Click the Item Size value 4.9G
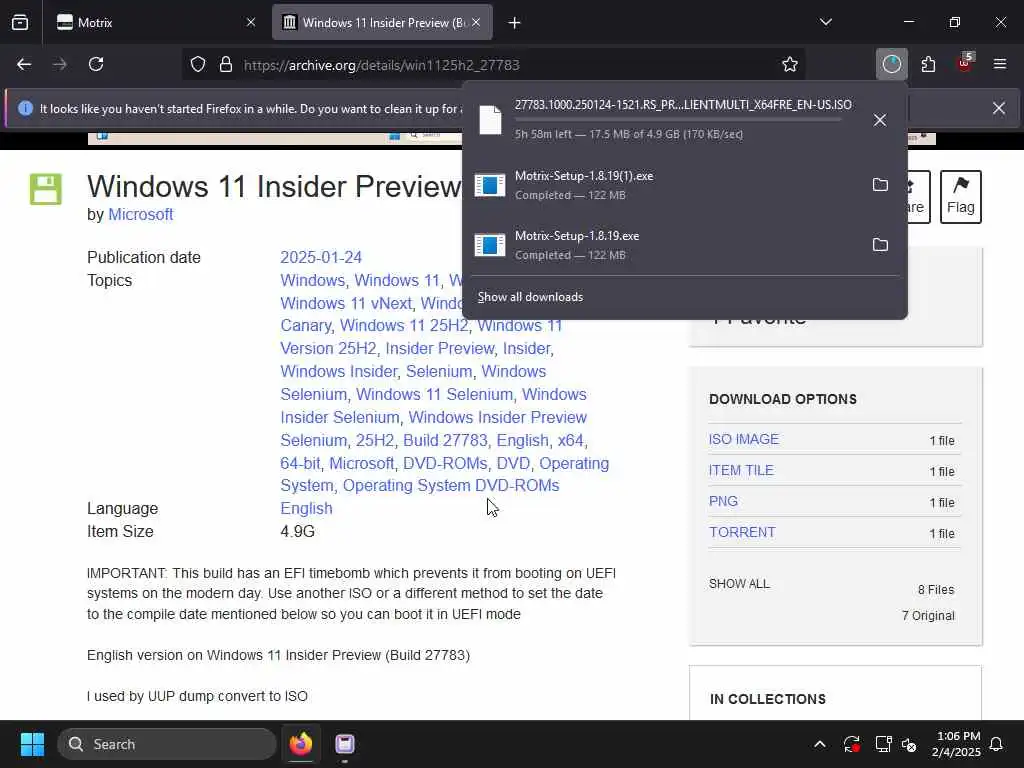Viewport: 1024px width, 768px height. [x=298, y=532]
